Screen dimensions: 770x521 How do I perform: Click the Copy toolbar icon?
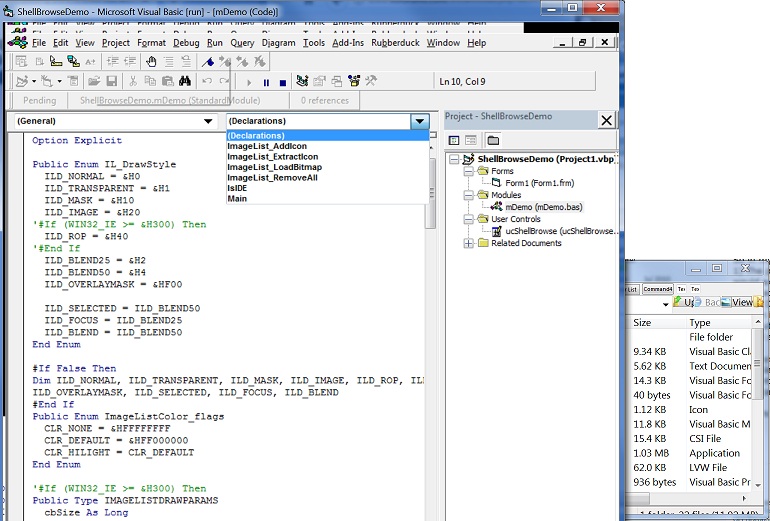[150, 82]
